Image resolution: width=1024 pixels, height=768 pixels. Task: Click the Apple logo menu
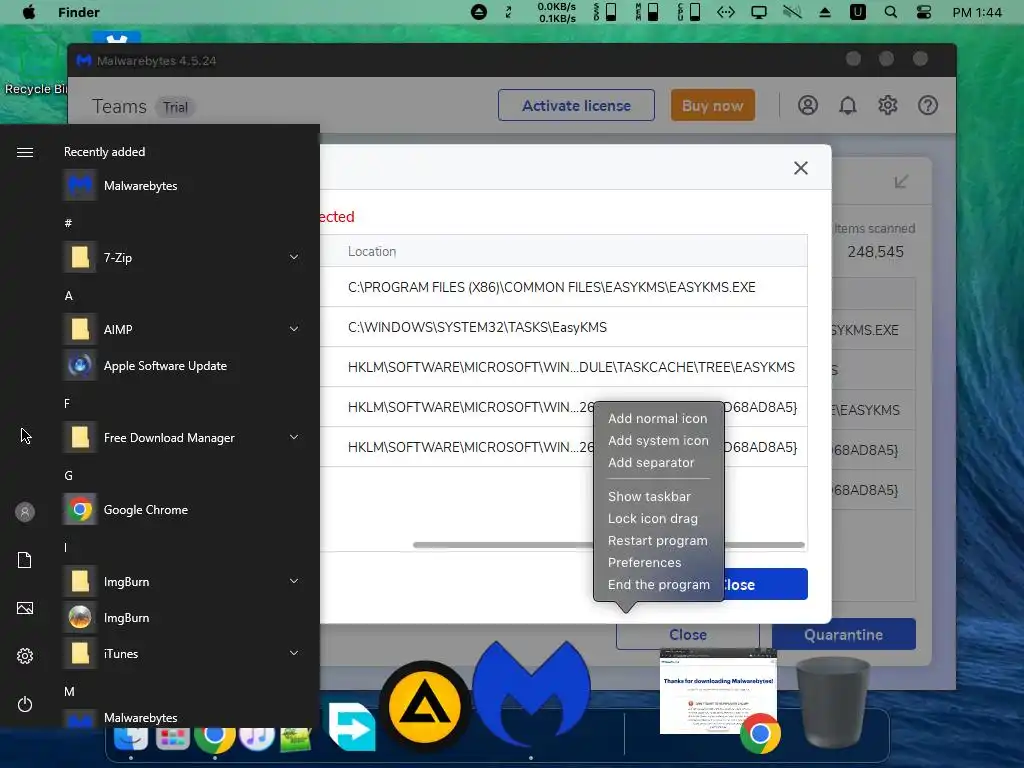coord(29,12)
